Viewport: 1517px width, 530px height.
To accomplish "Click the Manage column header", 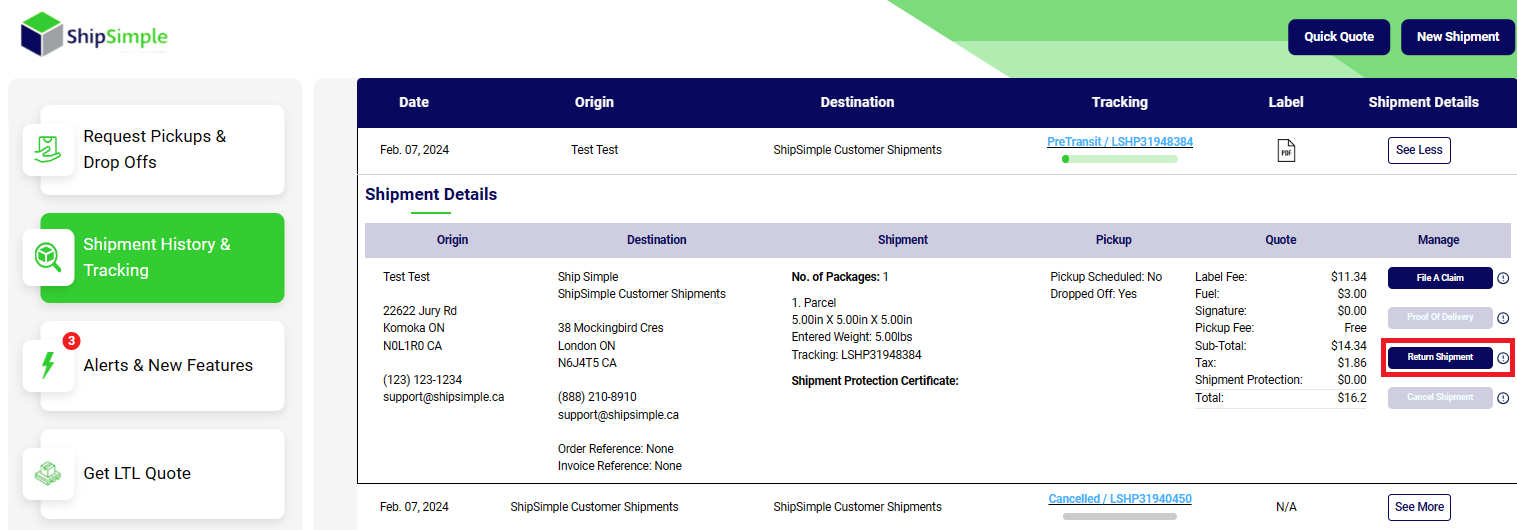I will [1438, 240].
